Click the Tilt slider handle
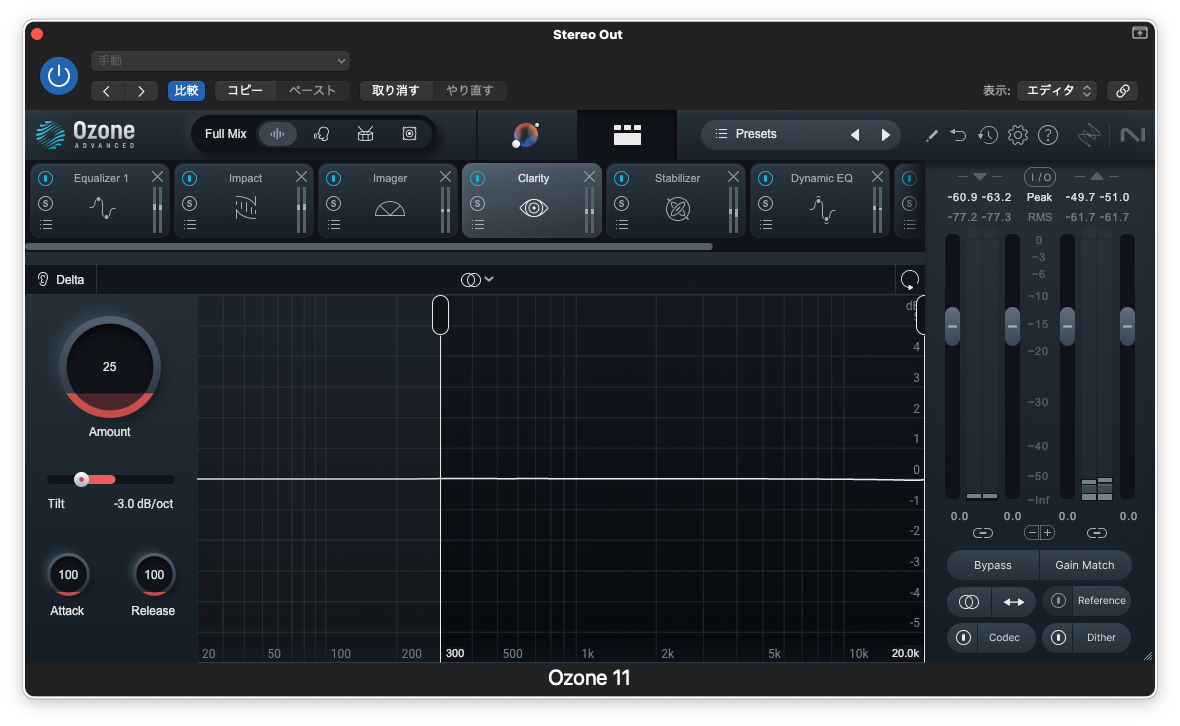1180x726 pixels. [x=81, y=479]
